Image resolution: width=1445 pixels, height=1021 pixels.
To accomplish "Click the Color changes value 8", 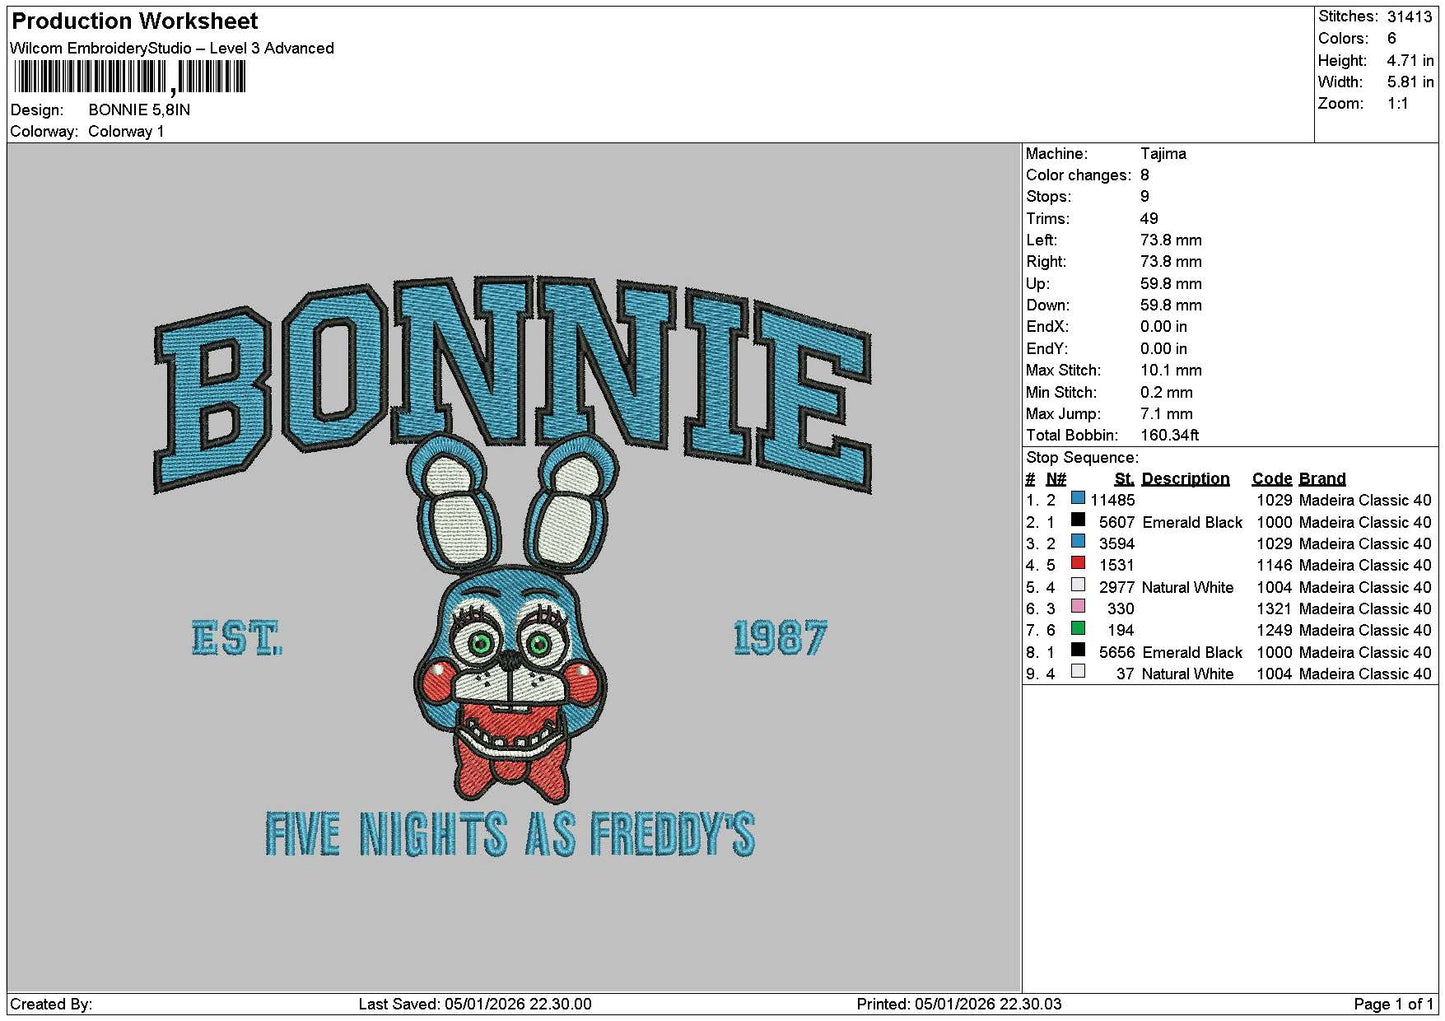I will [x=1145, y=175].
